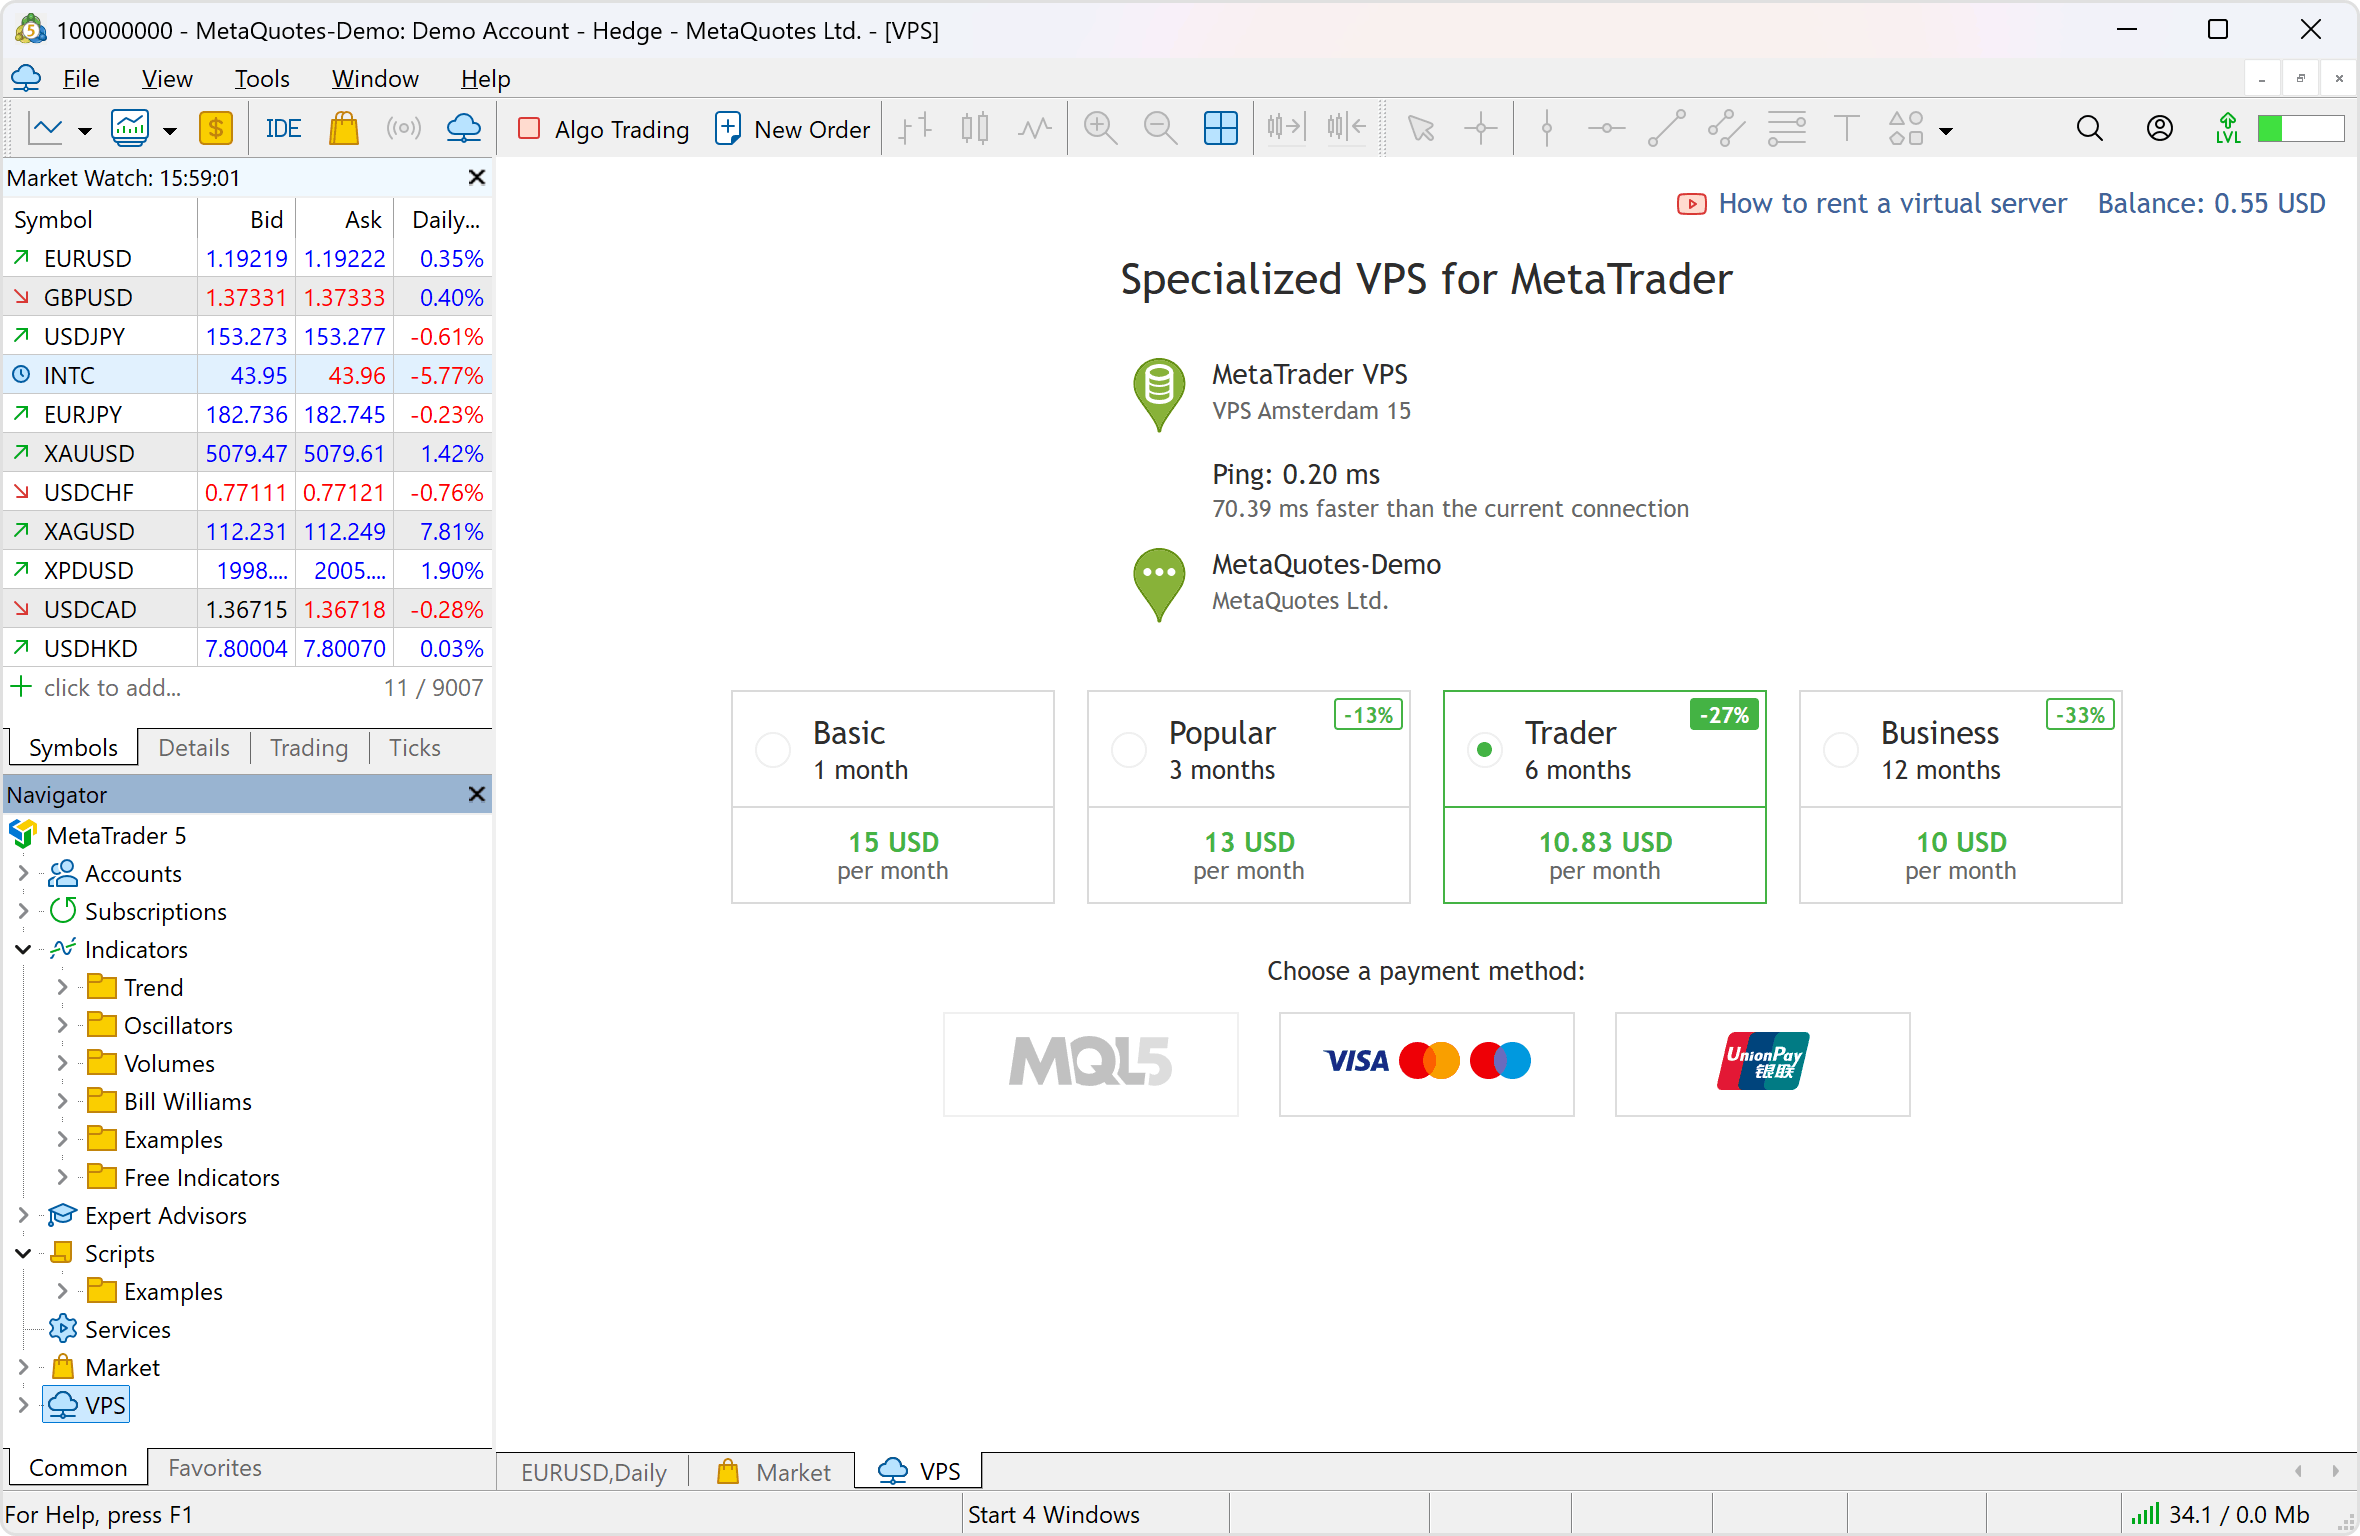2360x1536 pixels.
Task: Open the Tools menu
Action: point(261,79)
